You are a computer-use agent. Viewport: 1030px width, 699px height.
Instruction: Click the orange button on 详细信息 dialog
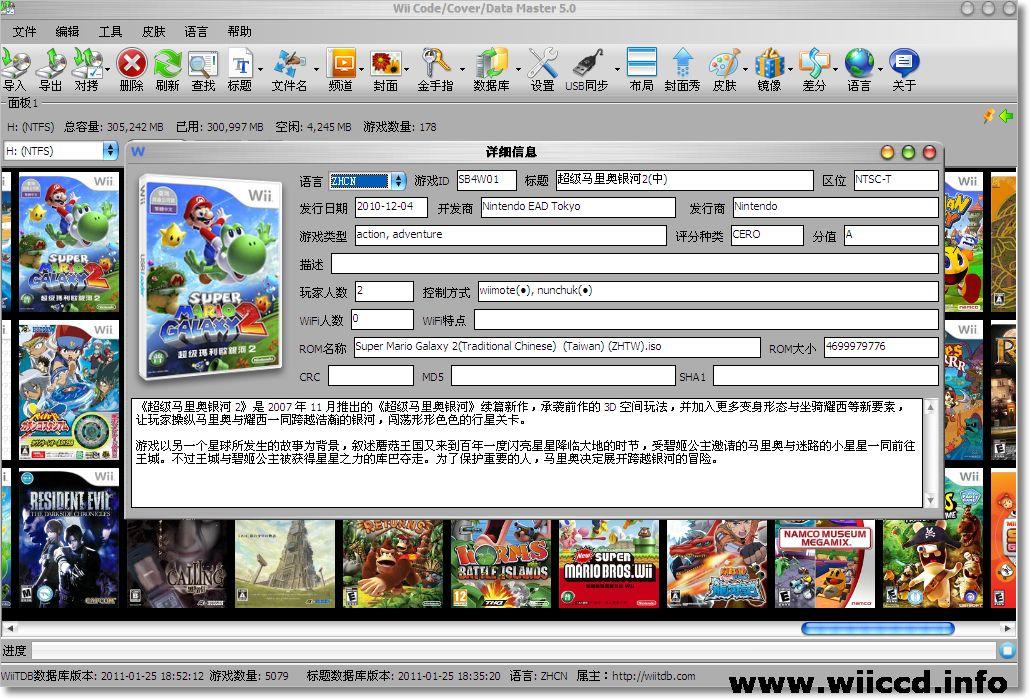(887, 152)
